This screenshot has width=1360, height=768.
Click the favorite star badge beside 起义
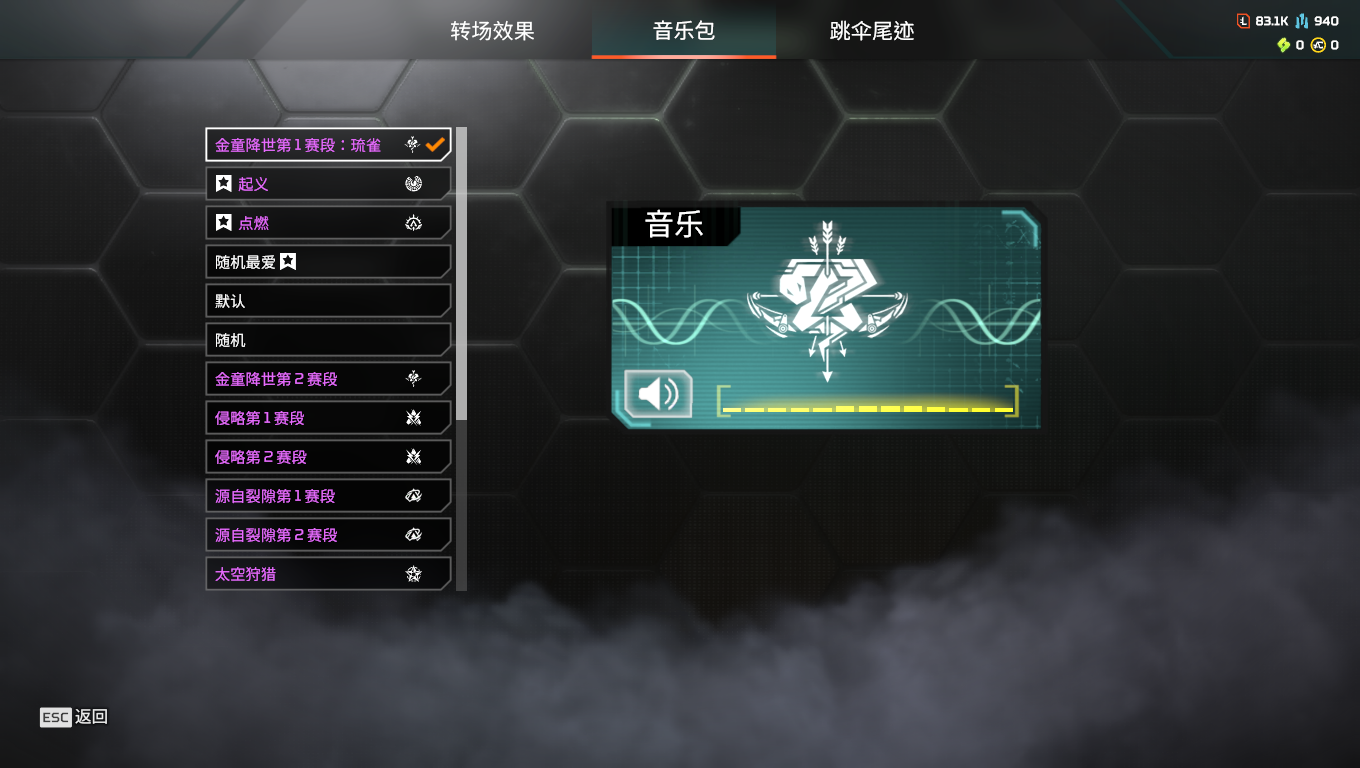coord(224,184)
